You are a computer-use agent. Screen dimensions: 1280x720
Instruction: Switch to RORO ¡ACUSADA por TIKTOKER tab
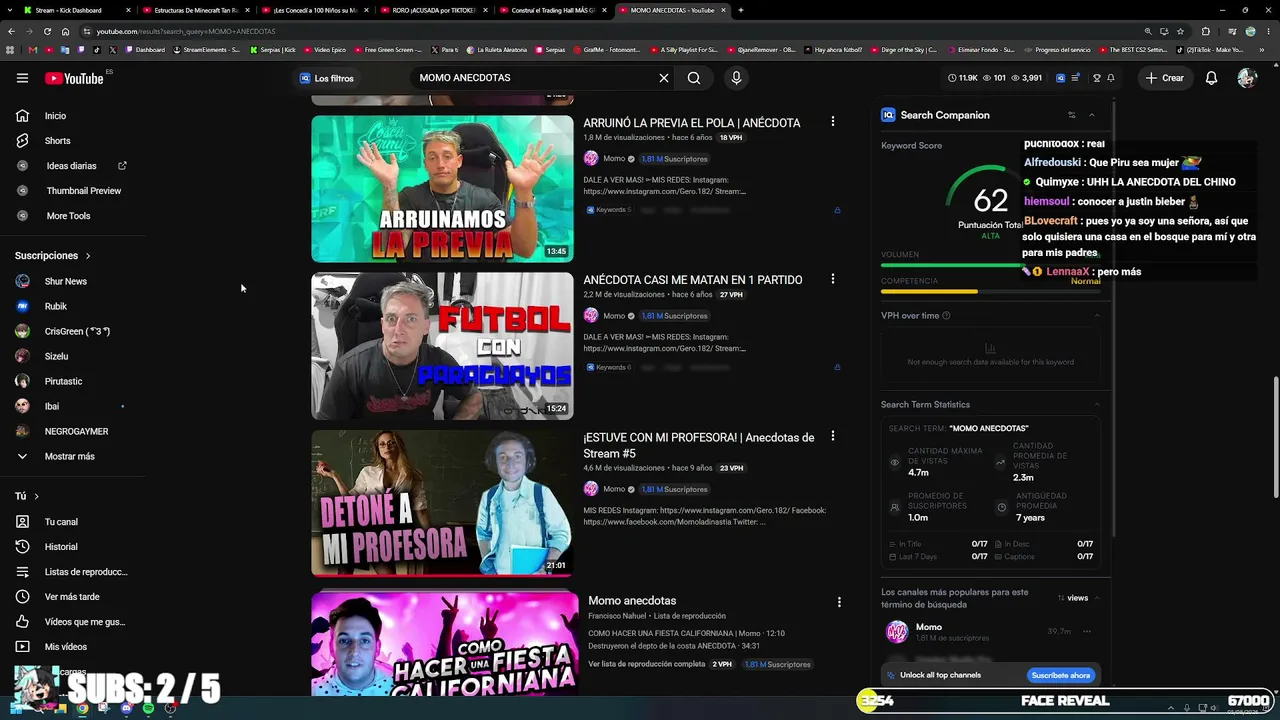coord(432,10)
